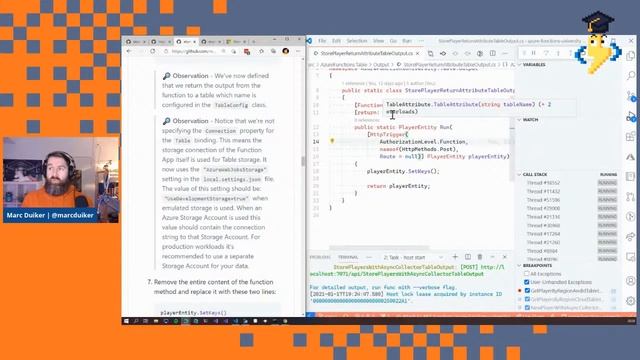Click the AzureFunctions.Table breadcrumb segment
The image size is (640, 360).
click(344, 65)
